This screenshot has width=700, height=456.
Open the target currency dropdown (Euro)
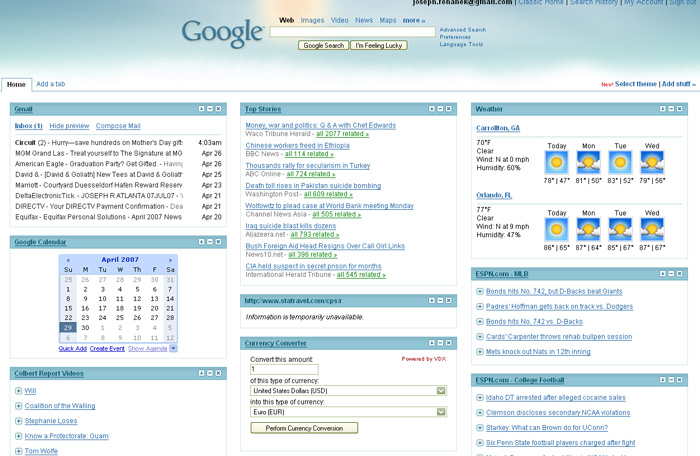tap(441, 412)
